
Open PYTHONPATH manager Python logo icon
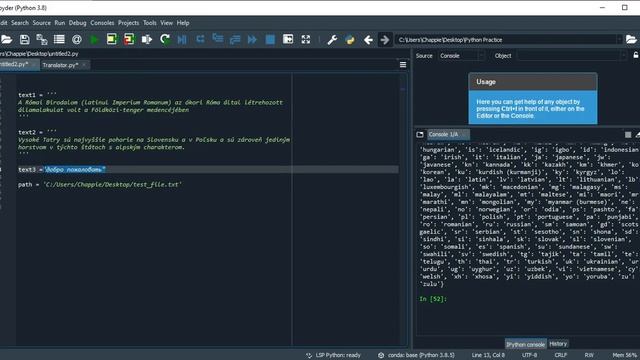point(350,40)
